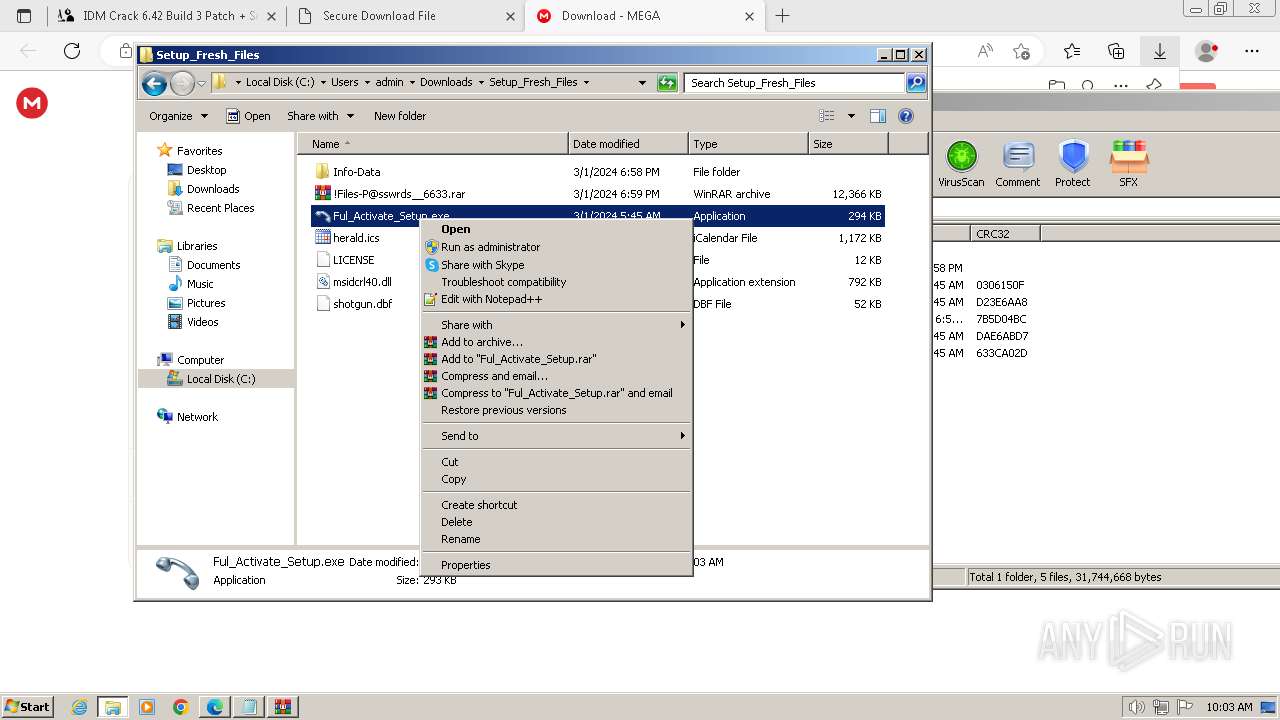The image size is (1280, 720).
Task: Open the view options dropdown arrow
Action: point(851,116)
